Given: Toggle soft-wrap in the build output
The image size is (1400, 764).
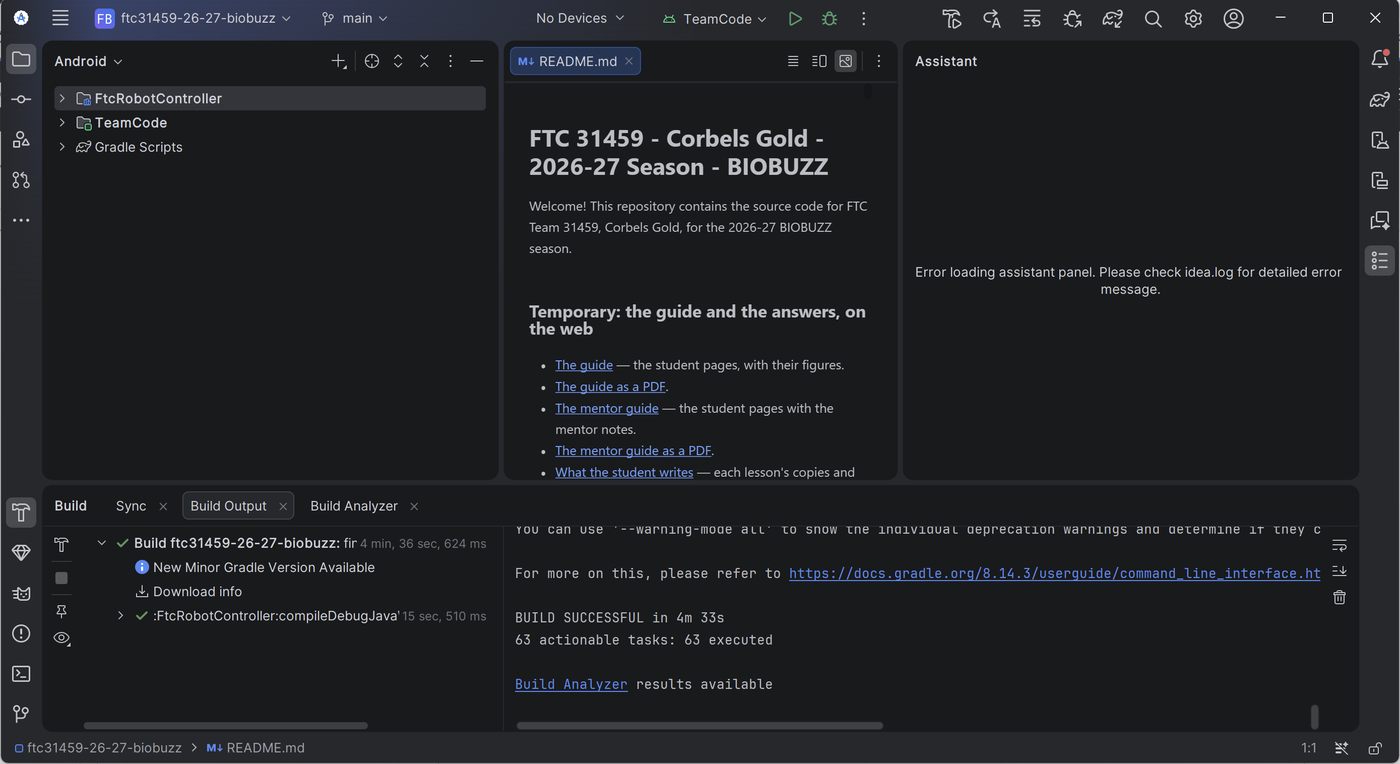Looking at the screenshot, I should (1340, 545).
